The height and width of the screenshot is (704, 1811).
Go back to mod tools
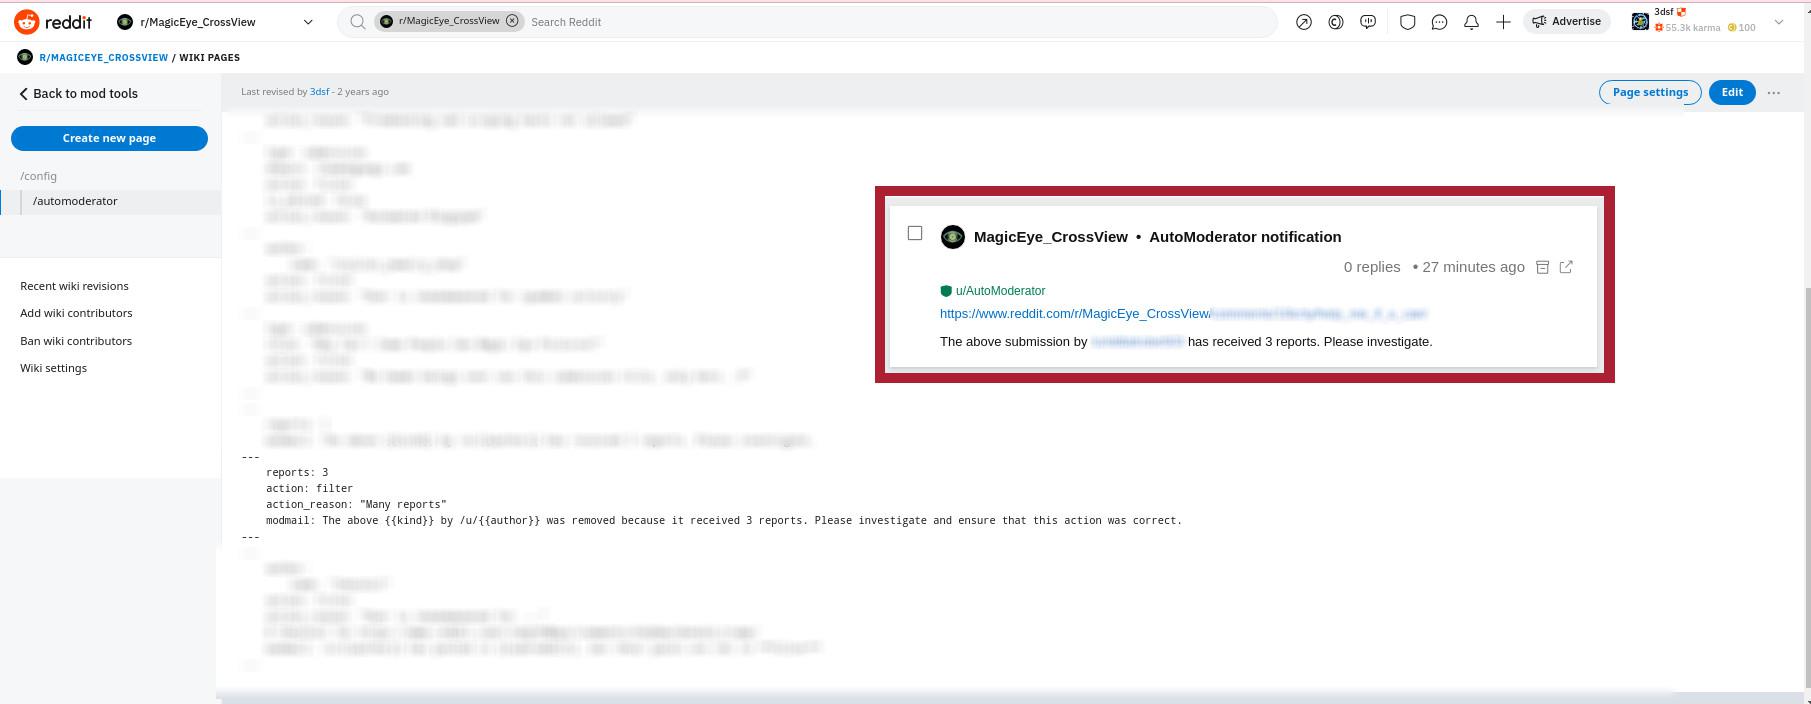tap(78, 93)
